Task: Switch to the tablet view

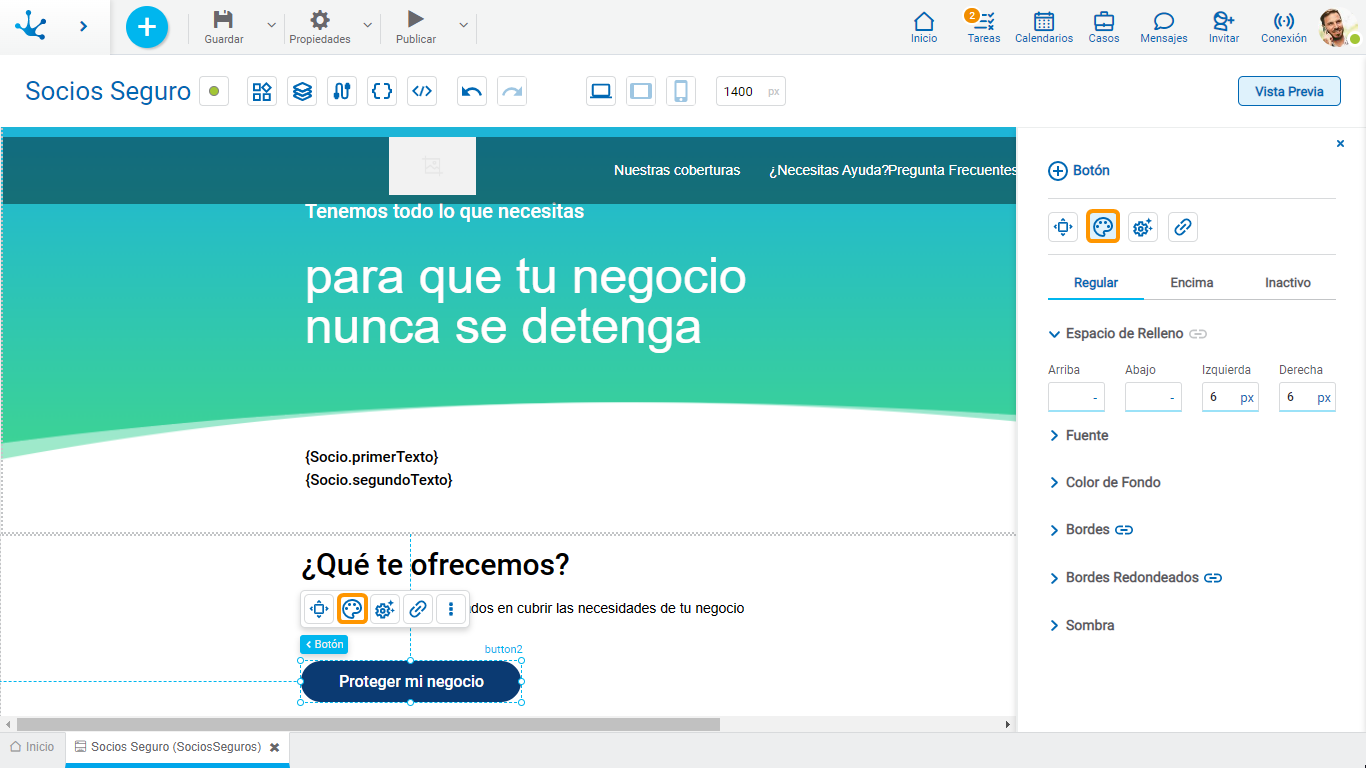Action: click(641, 91)
